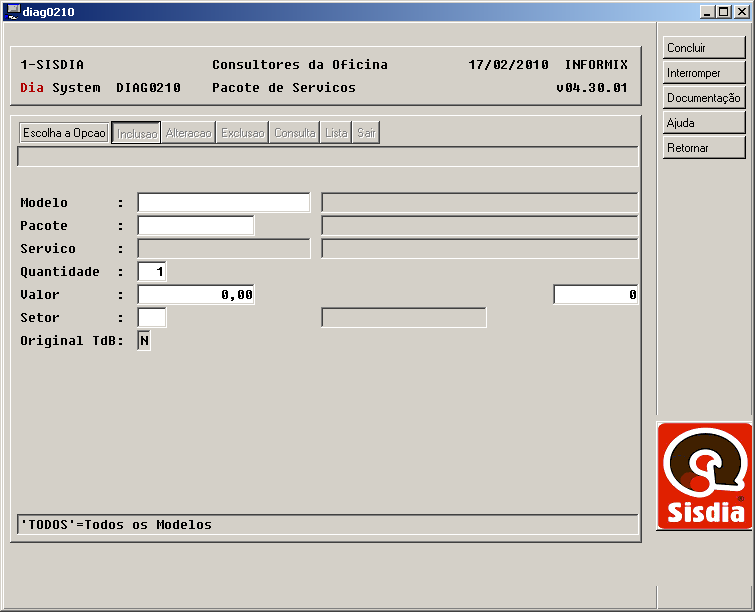Minimize the diag0210 window
Image resolution: width=755 pixels, height=612 pixels.
[707, 12]
